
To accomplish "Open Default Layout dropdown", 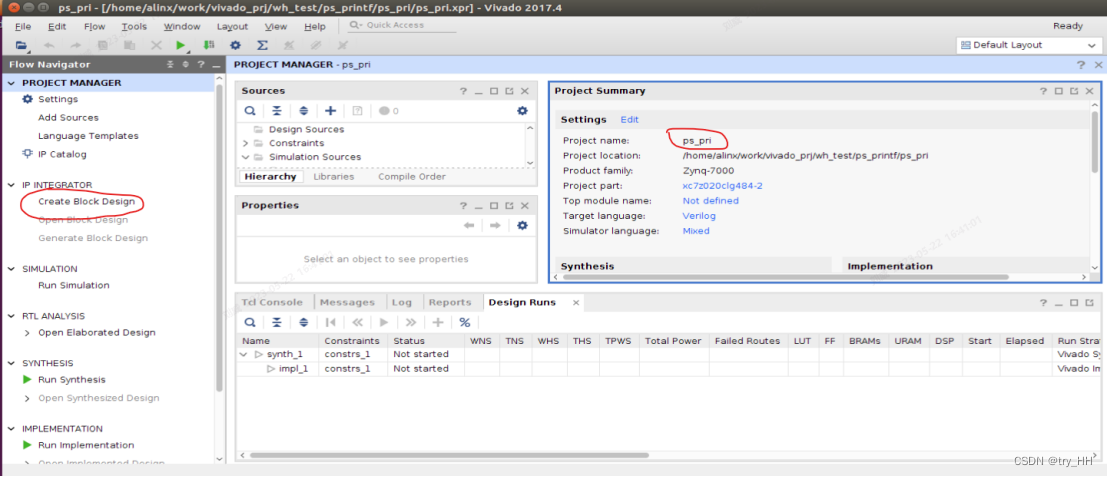I will click(x=1028, y=45).
